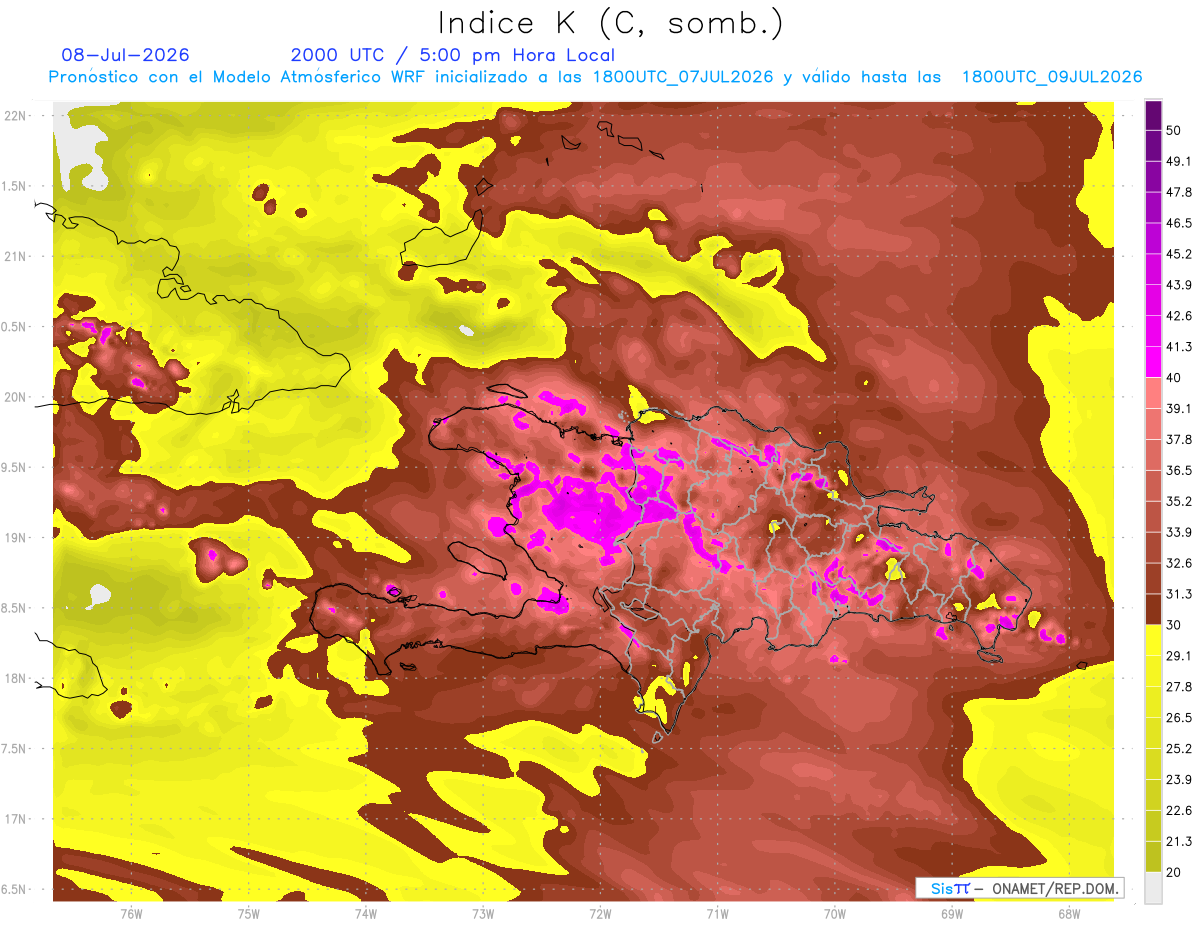Click the colorbar value '23.9'

coord(1179,779)
